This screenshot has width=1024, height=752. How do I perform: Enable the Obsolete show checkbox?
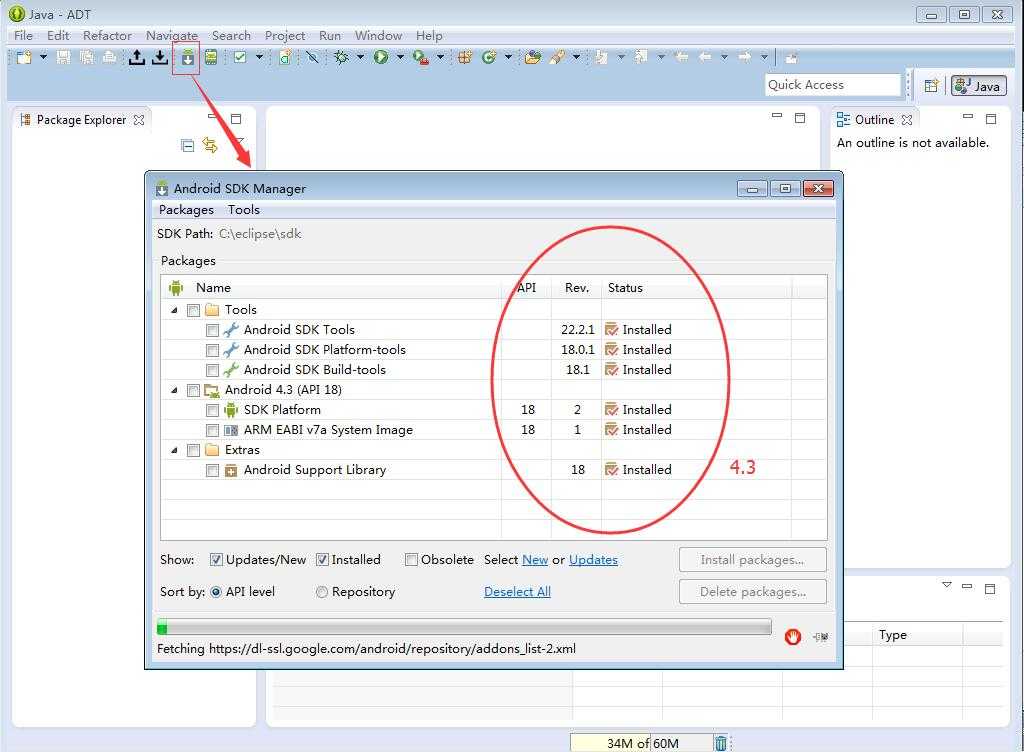pyautogui.click(x=411, y=559)
